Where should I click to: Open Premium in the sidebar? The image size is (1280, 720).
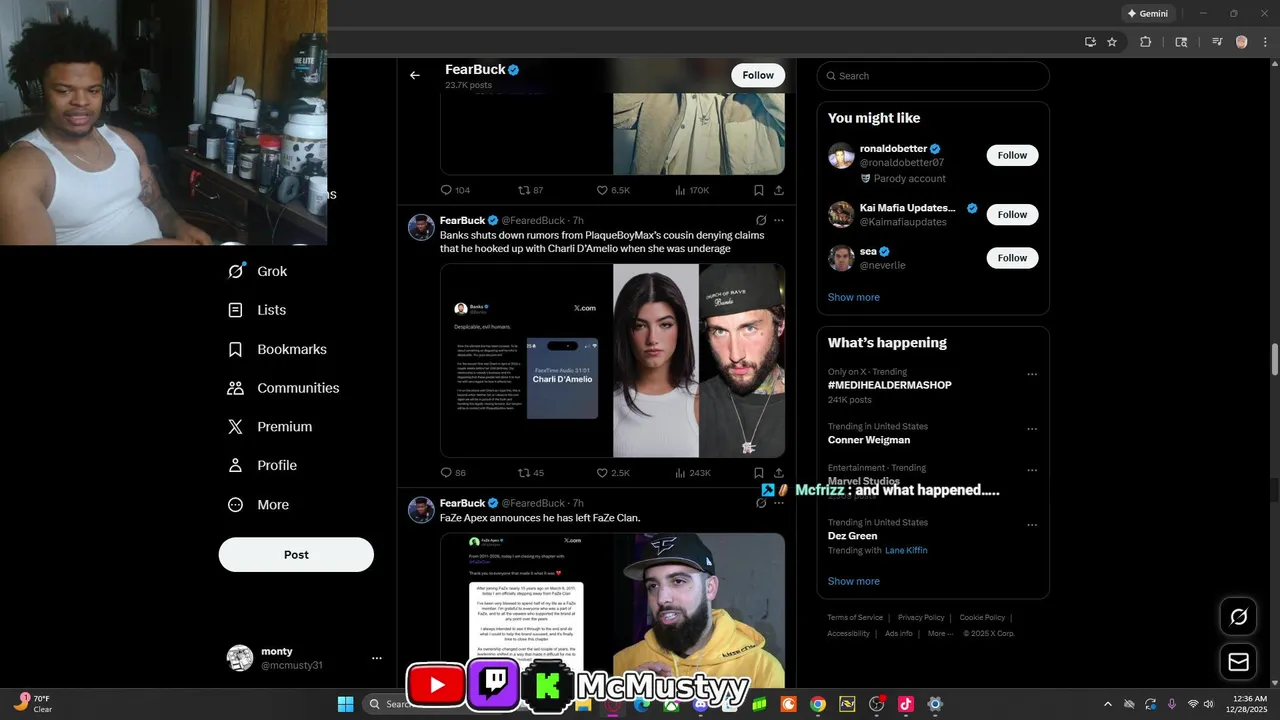point(271,426)
